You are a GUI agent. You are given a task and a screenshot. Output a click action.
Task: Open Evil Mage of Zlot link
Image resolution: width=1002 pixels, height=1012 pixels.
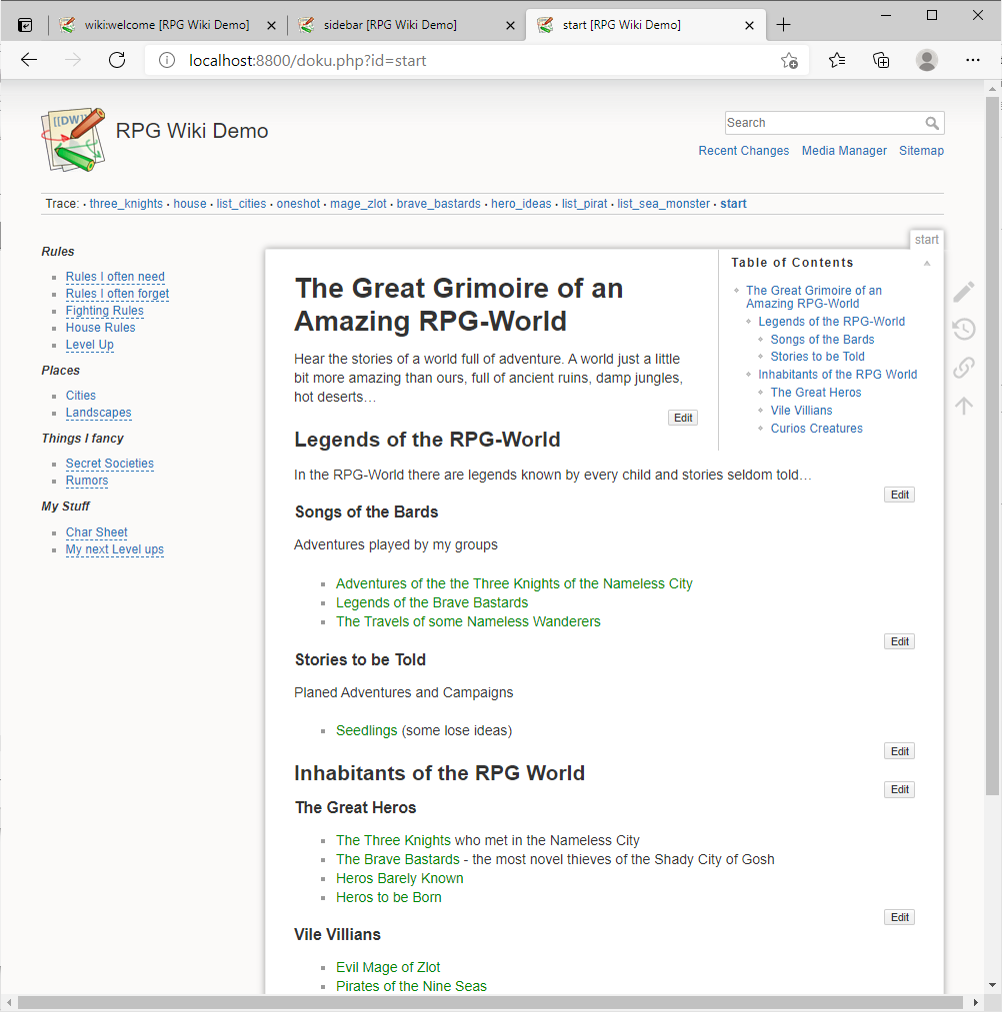click(388, 967)
